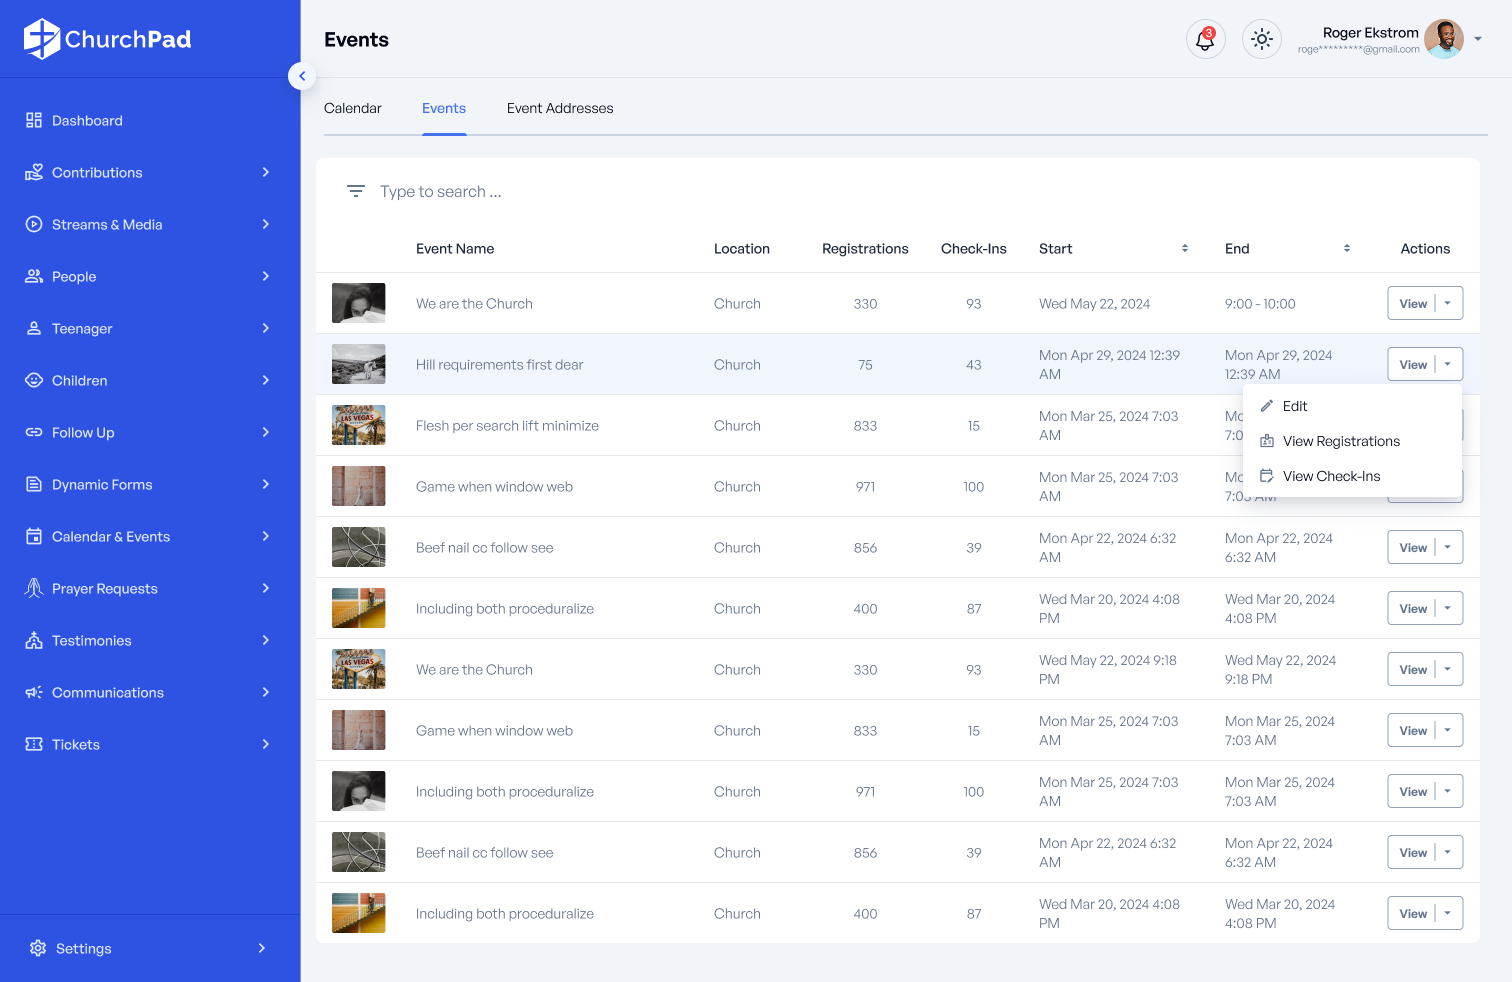Switch to the Calendar tab
The height and width of the screenshot is (982, 1512).
352,109
